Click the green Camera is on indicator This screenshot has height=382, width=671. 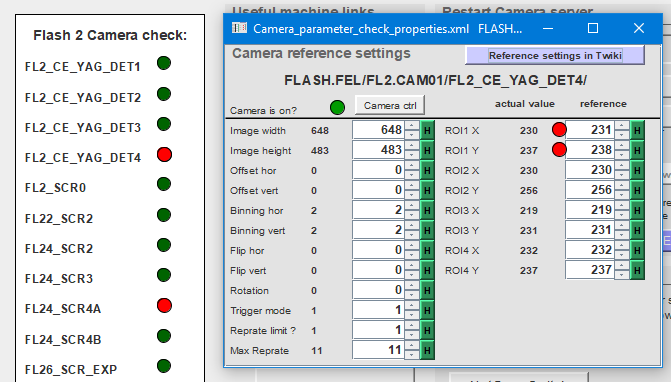[338, 107]
